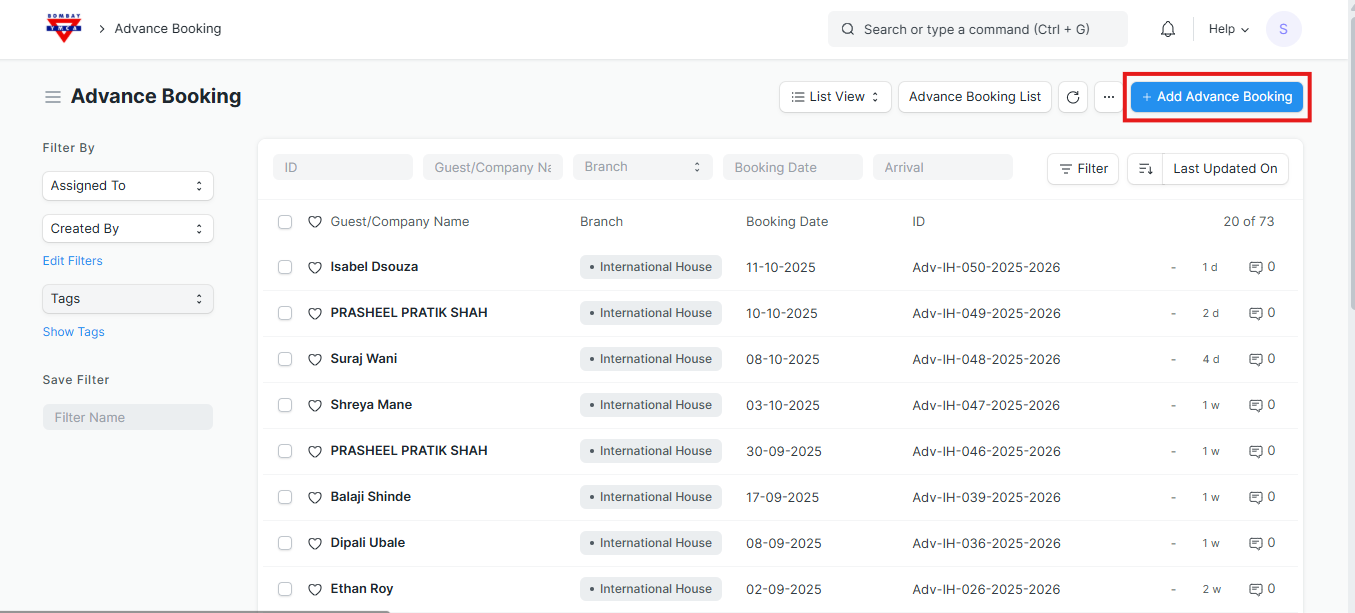Click the Bombay YMCA logo icon

pyautogui.click(x=64, y=28)
